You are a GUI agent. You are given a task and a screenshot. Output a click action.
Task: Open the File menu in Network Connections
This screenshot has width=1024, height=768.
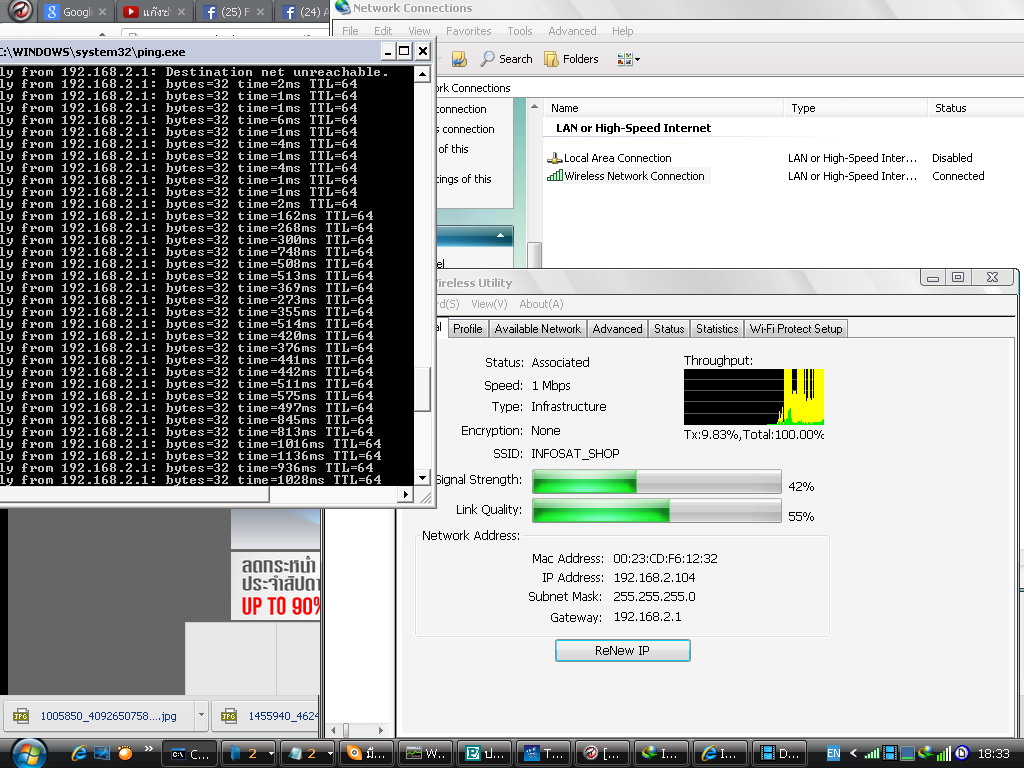coord(350,31)
